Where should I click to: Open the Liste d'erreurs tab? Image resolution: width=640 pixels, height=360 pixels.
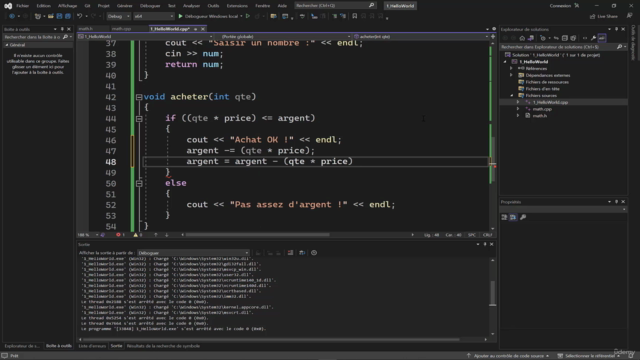(92, 346)
